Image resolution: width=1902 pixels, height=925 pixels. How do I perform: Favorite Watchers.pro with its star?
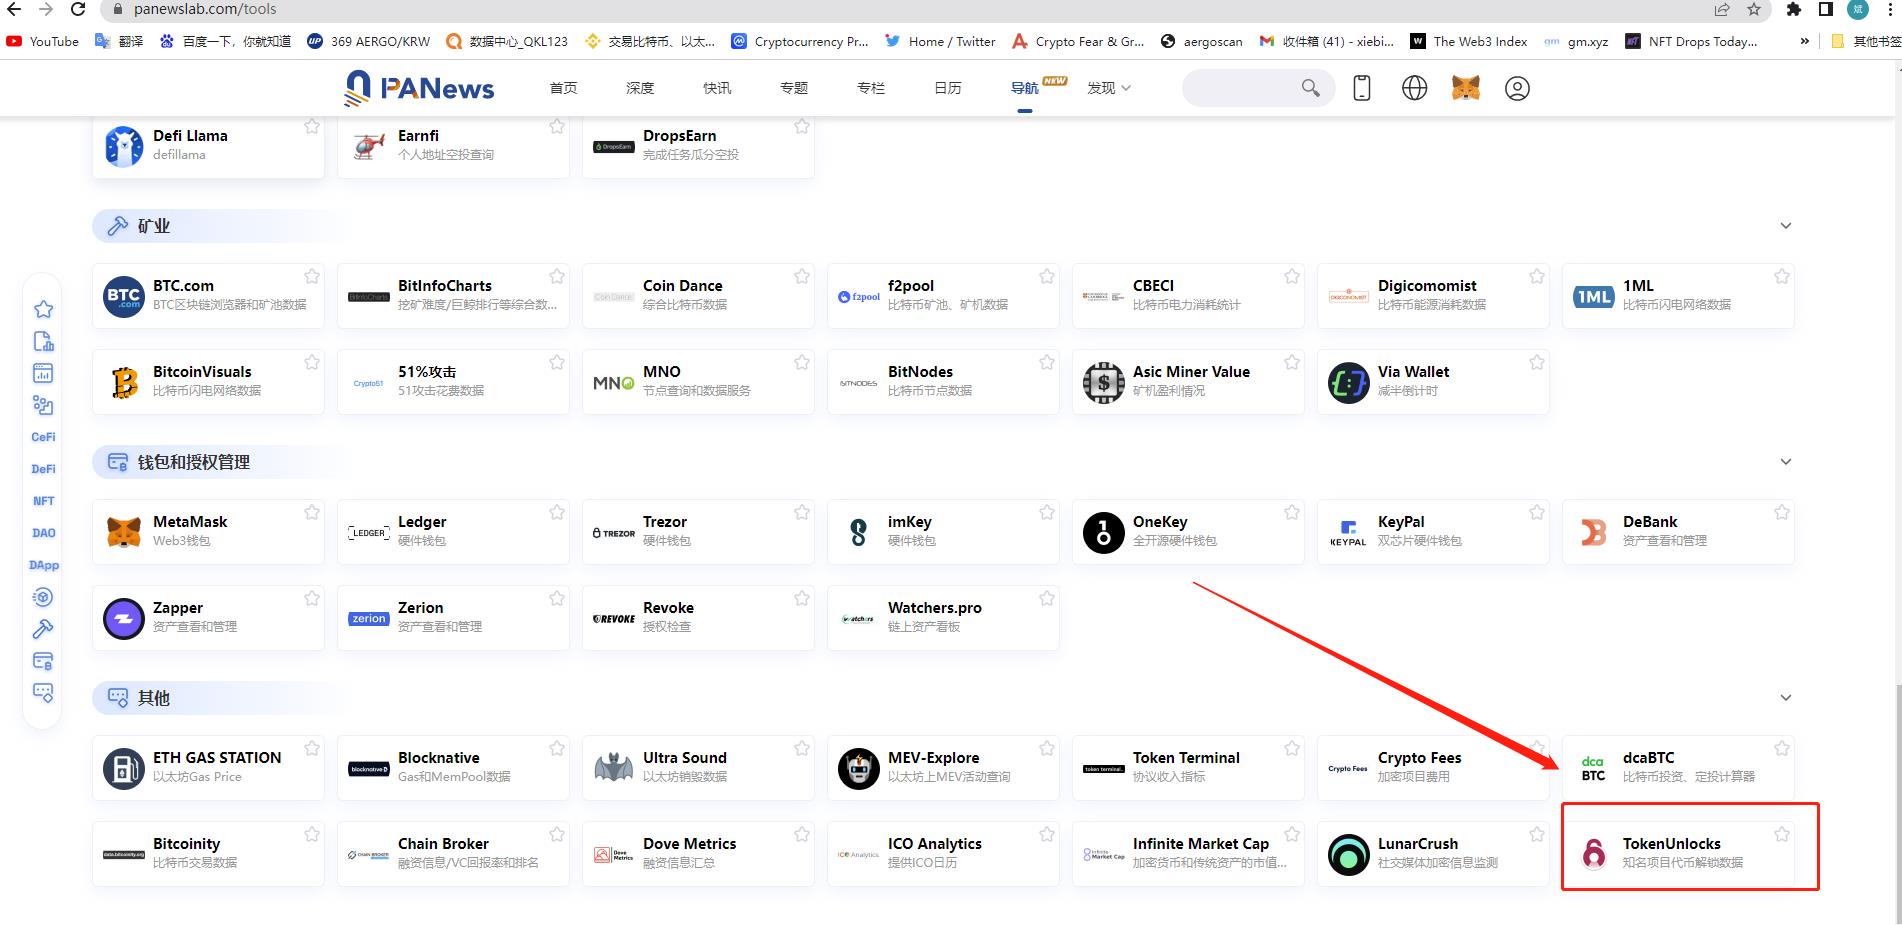click(x=1047, y=598)
